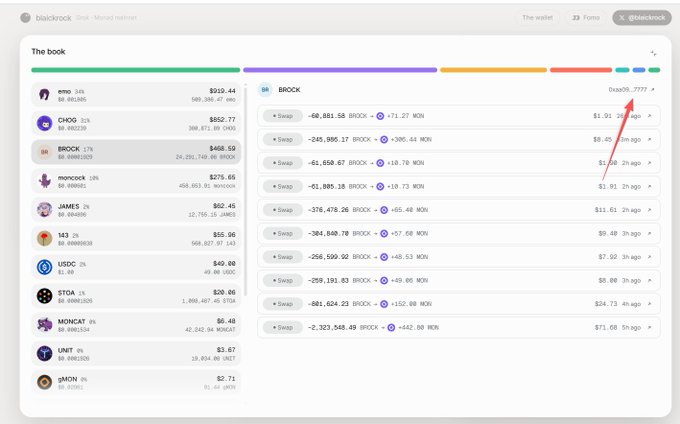The height and width of the screenshot is (424, 680).
Task: Open the link arrow on the -2,323,548.49 BROCK swap
Action: pos(650,327)
